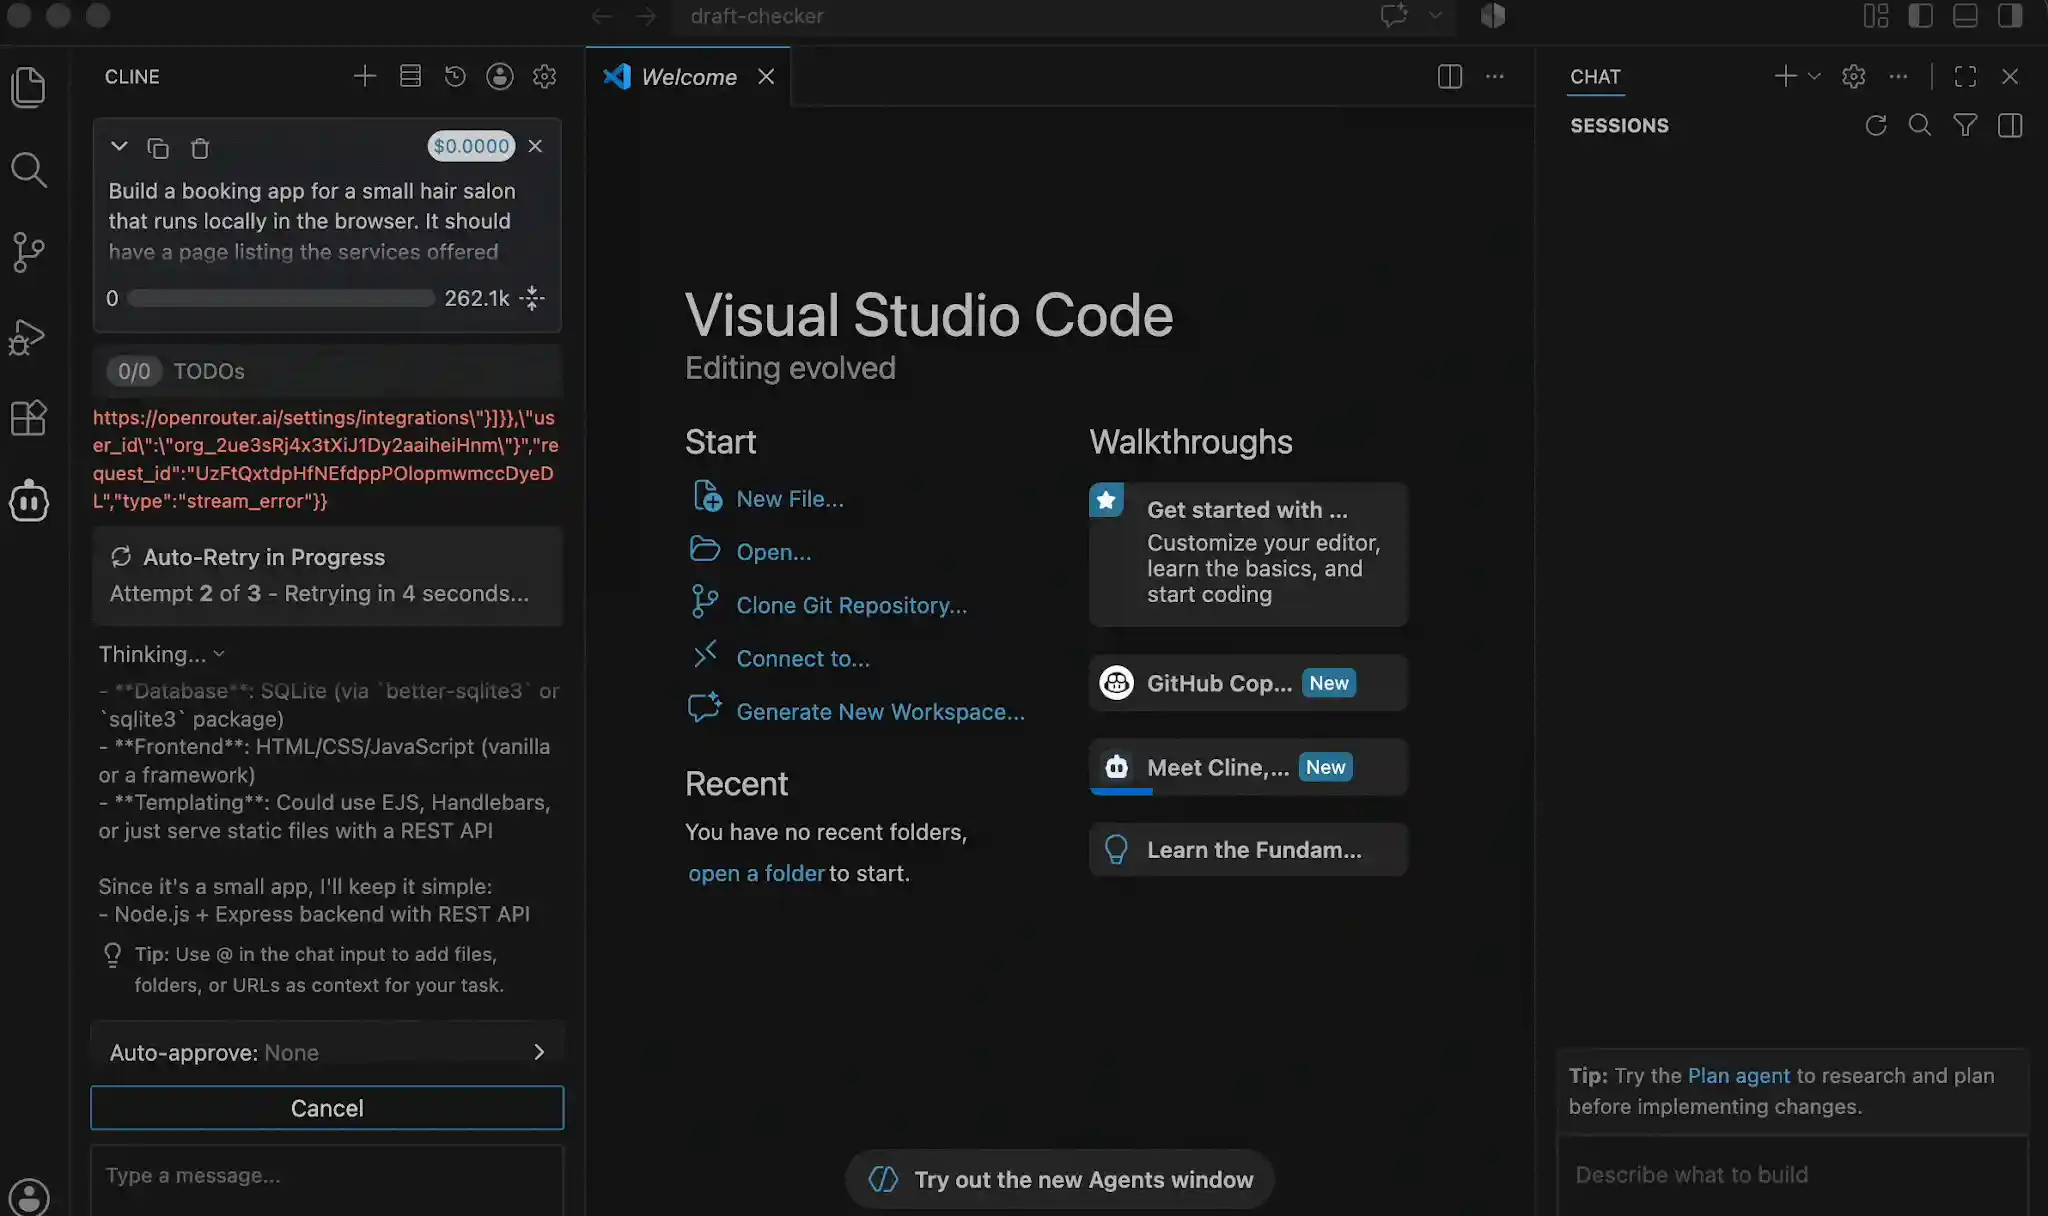The image size is (2048, 1216).
Task: Toggle the secondary side bar
Action: [x=2010, y=16]
